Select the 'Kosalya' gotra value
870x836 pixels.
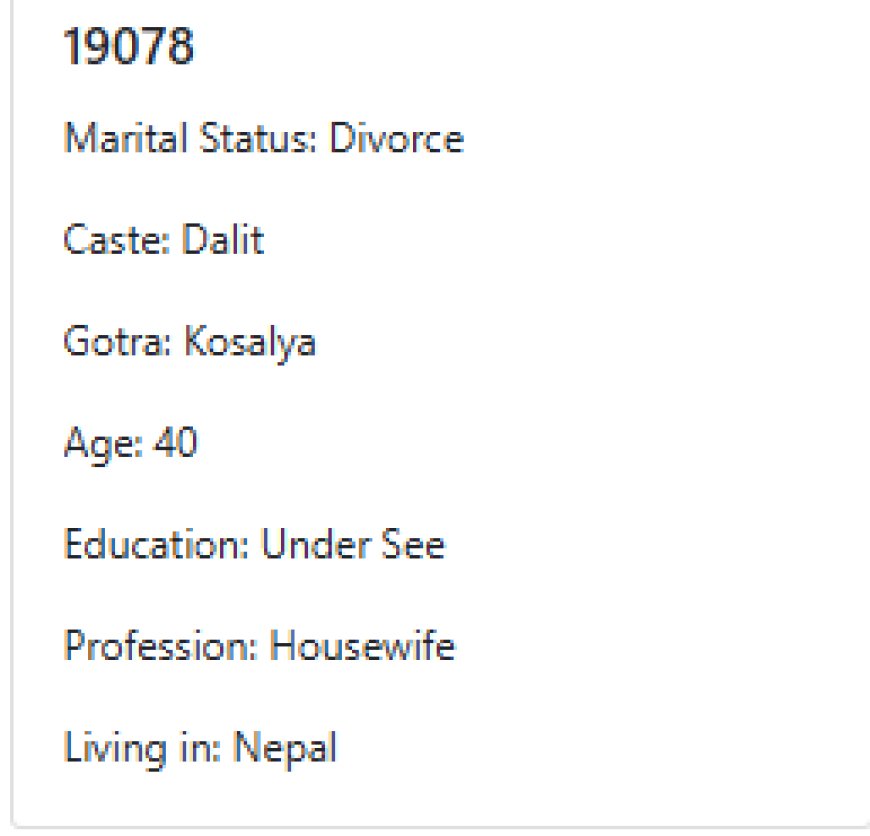249,342
